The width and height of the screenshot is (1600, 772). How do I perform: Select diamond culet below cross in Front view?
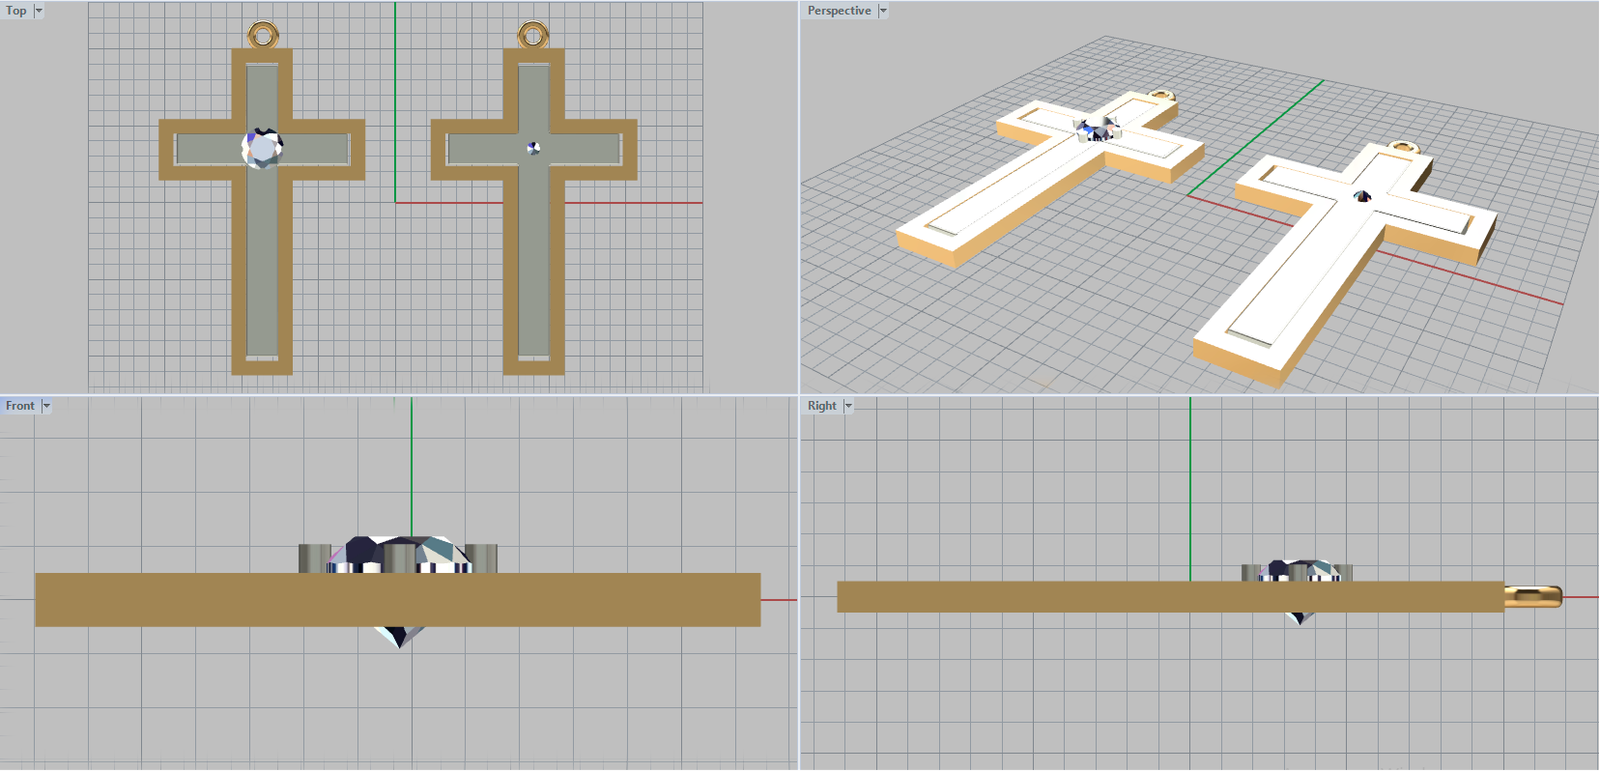(x=399, y=636)
